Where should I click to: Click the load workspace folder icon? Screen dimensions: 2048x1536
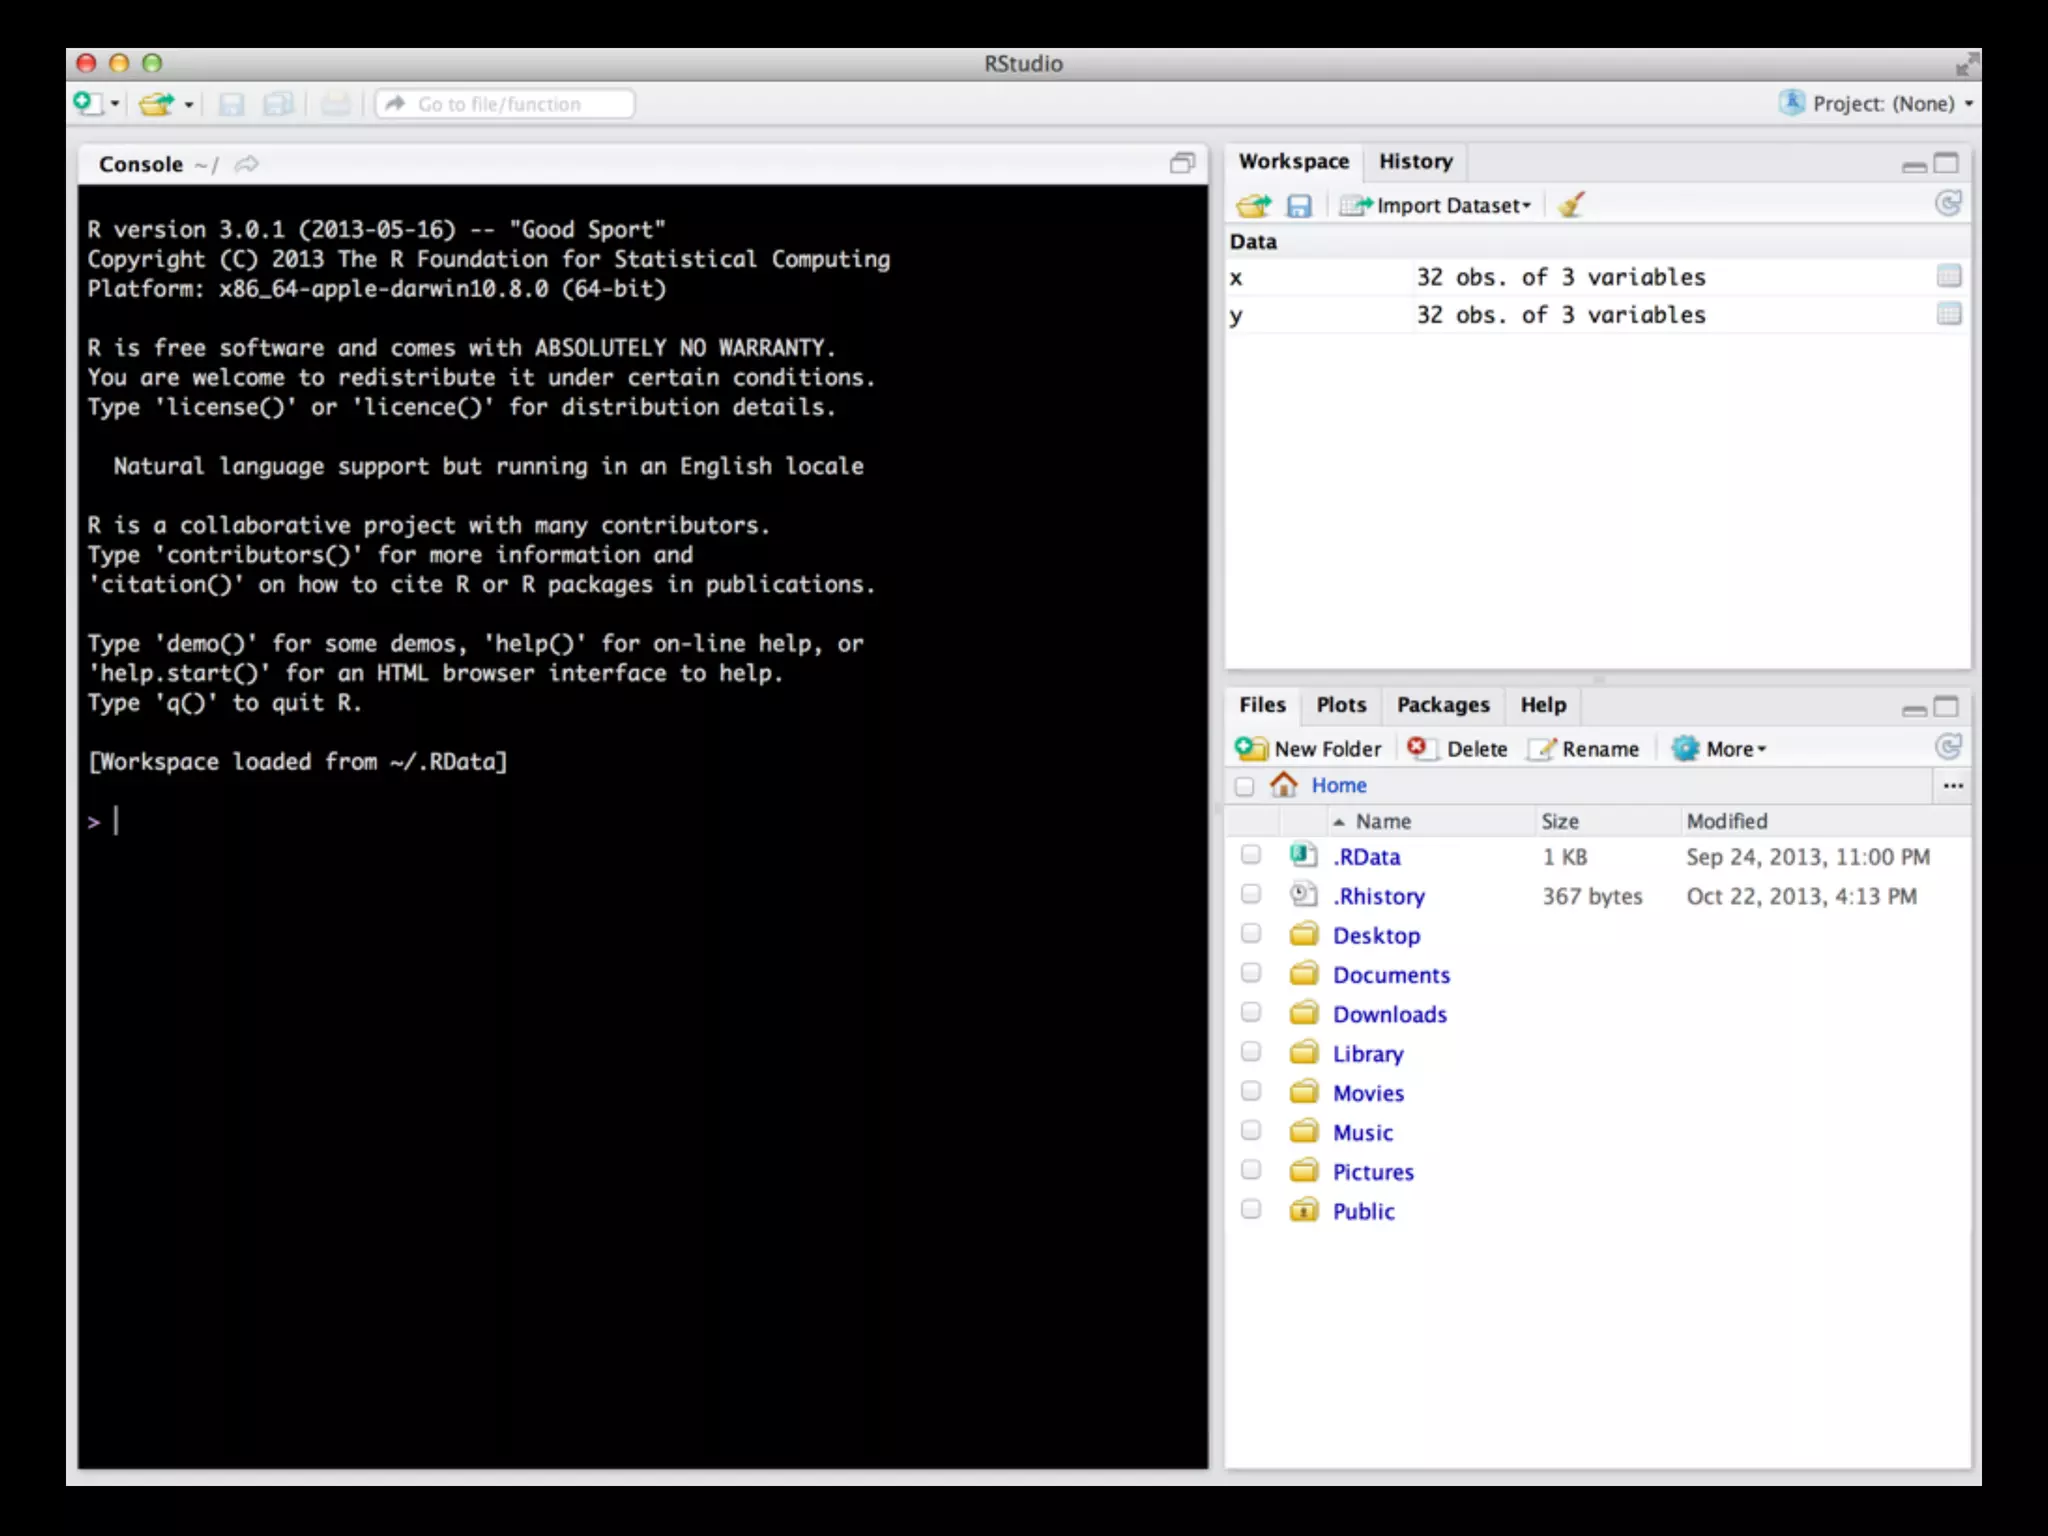click(1253, 205)
